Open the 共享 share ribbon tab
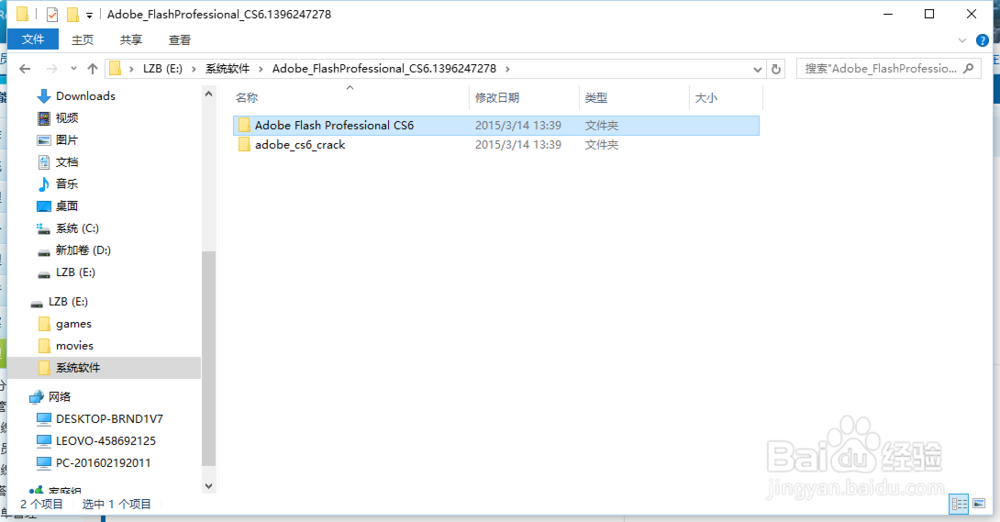The width and height of the screenshot is (1000, 522). pyautogui.click(x=131, y=40)
